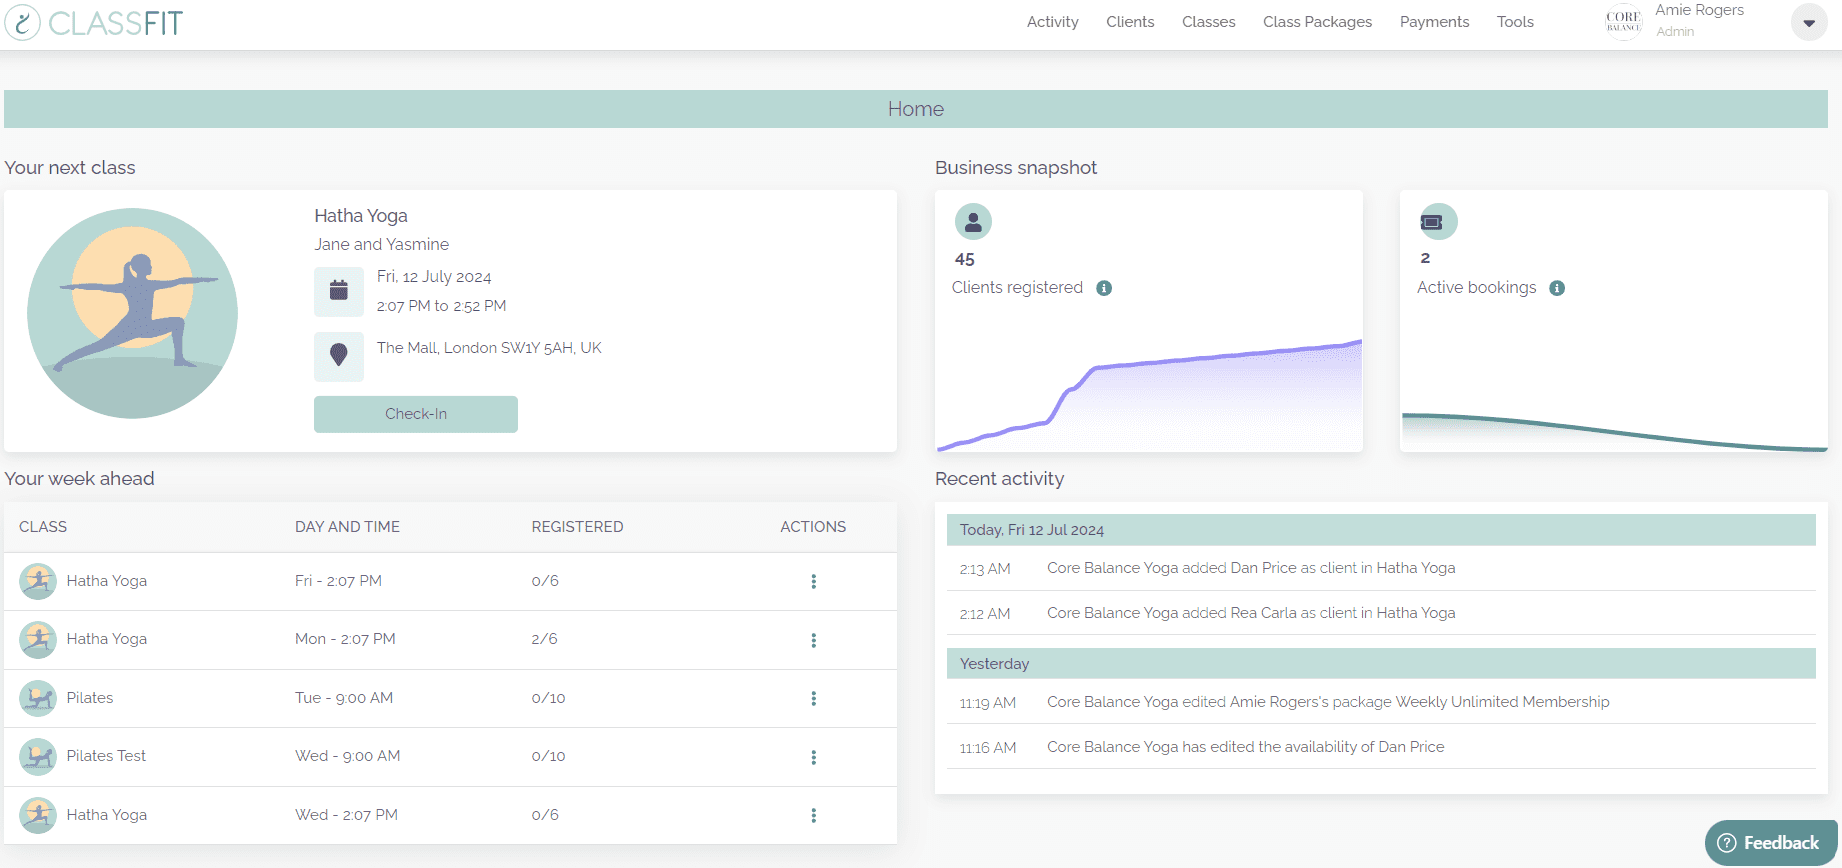Click the Clients registered info icon
The image size is (1842, 868).
[1104, 288]
